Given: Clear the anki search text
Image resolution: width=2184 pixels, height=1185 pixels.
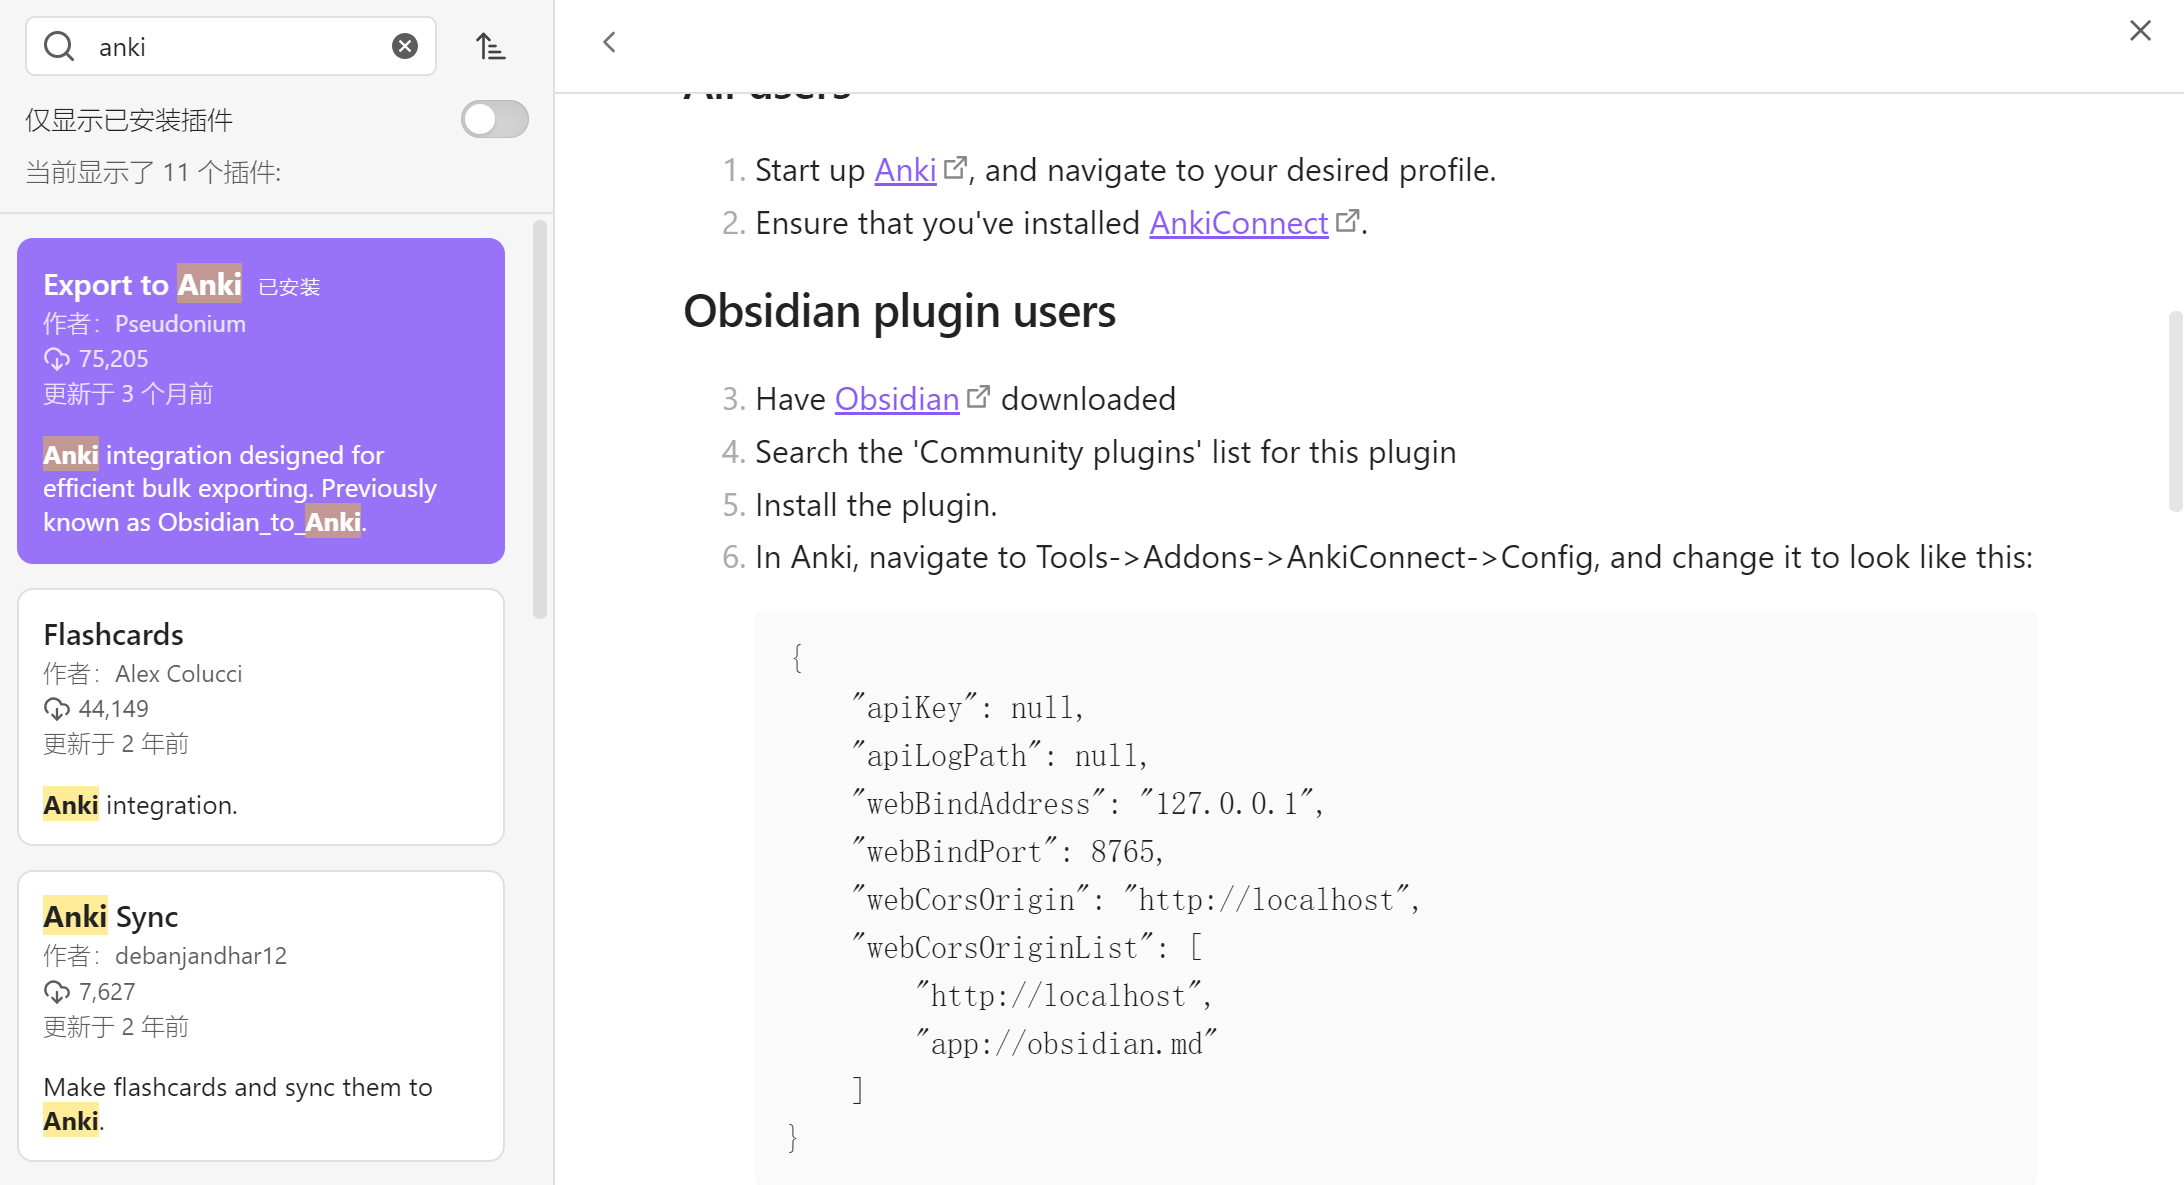Looking at the screenshot, I should click(405, 46).
